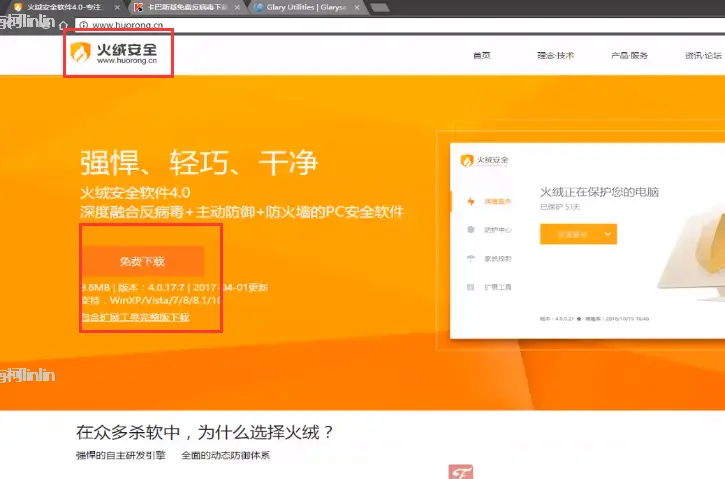Image resolution: width=725 pixels, height=479 pixels.
Task: Click the 强悍、轻巧、干净 headline
Action: point(200,162)
